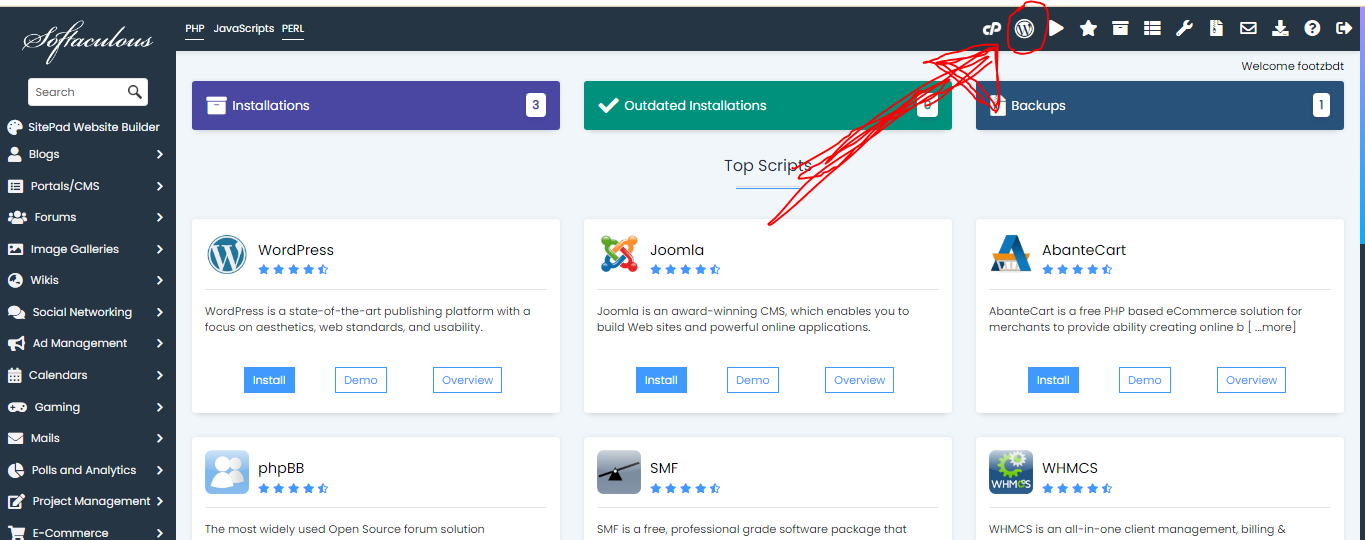Select the PERL scripts tab
This screenshot has width=1365, height=540.
(293, 28)
